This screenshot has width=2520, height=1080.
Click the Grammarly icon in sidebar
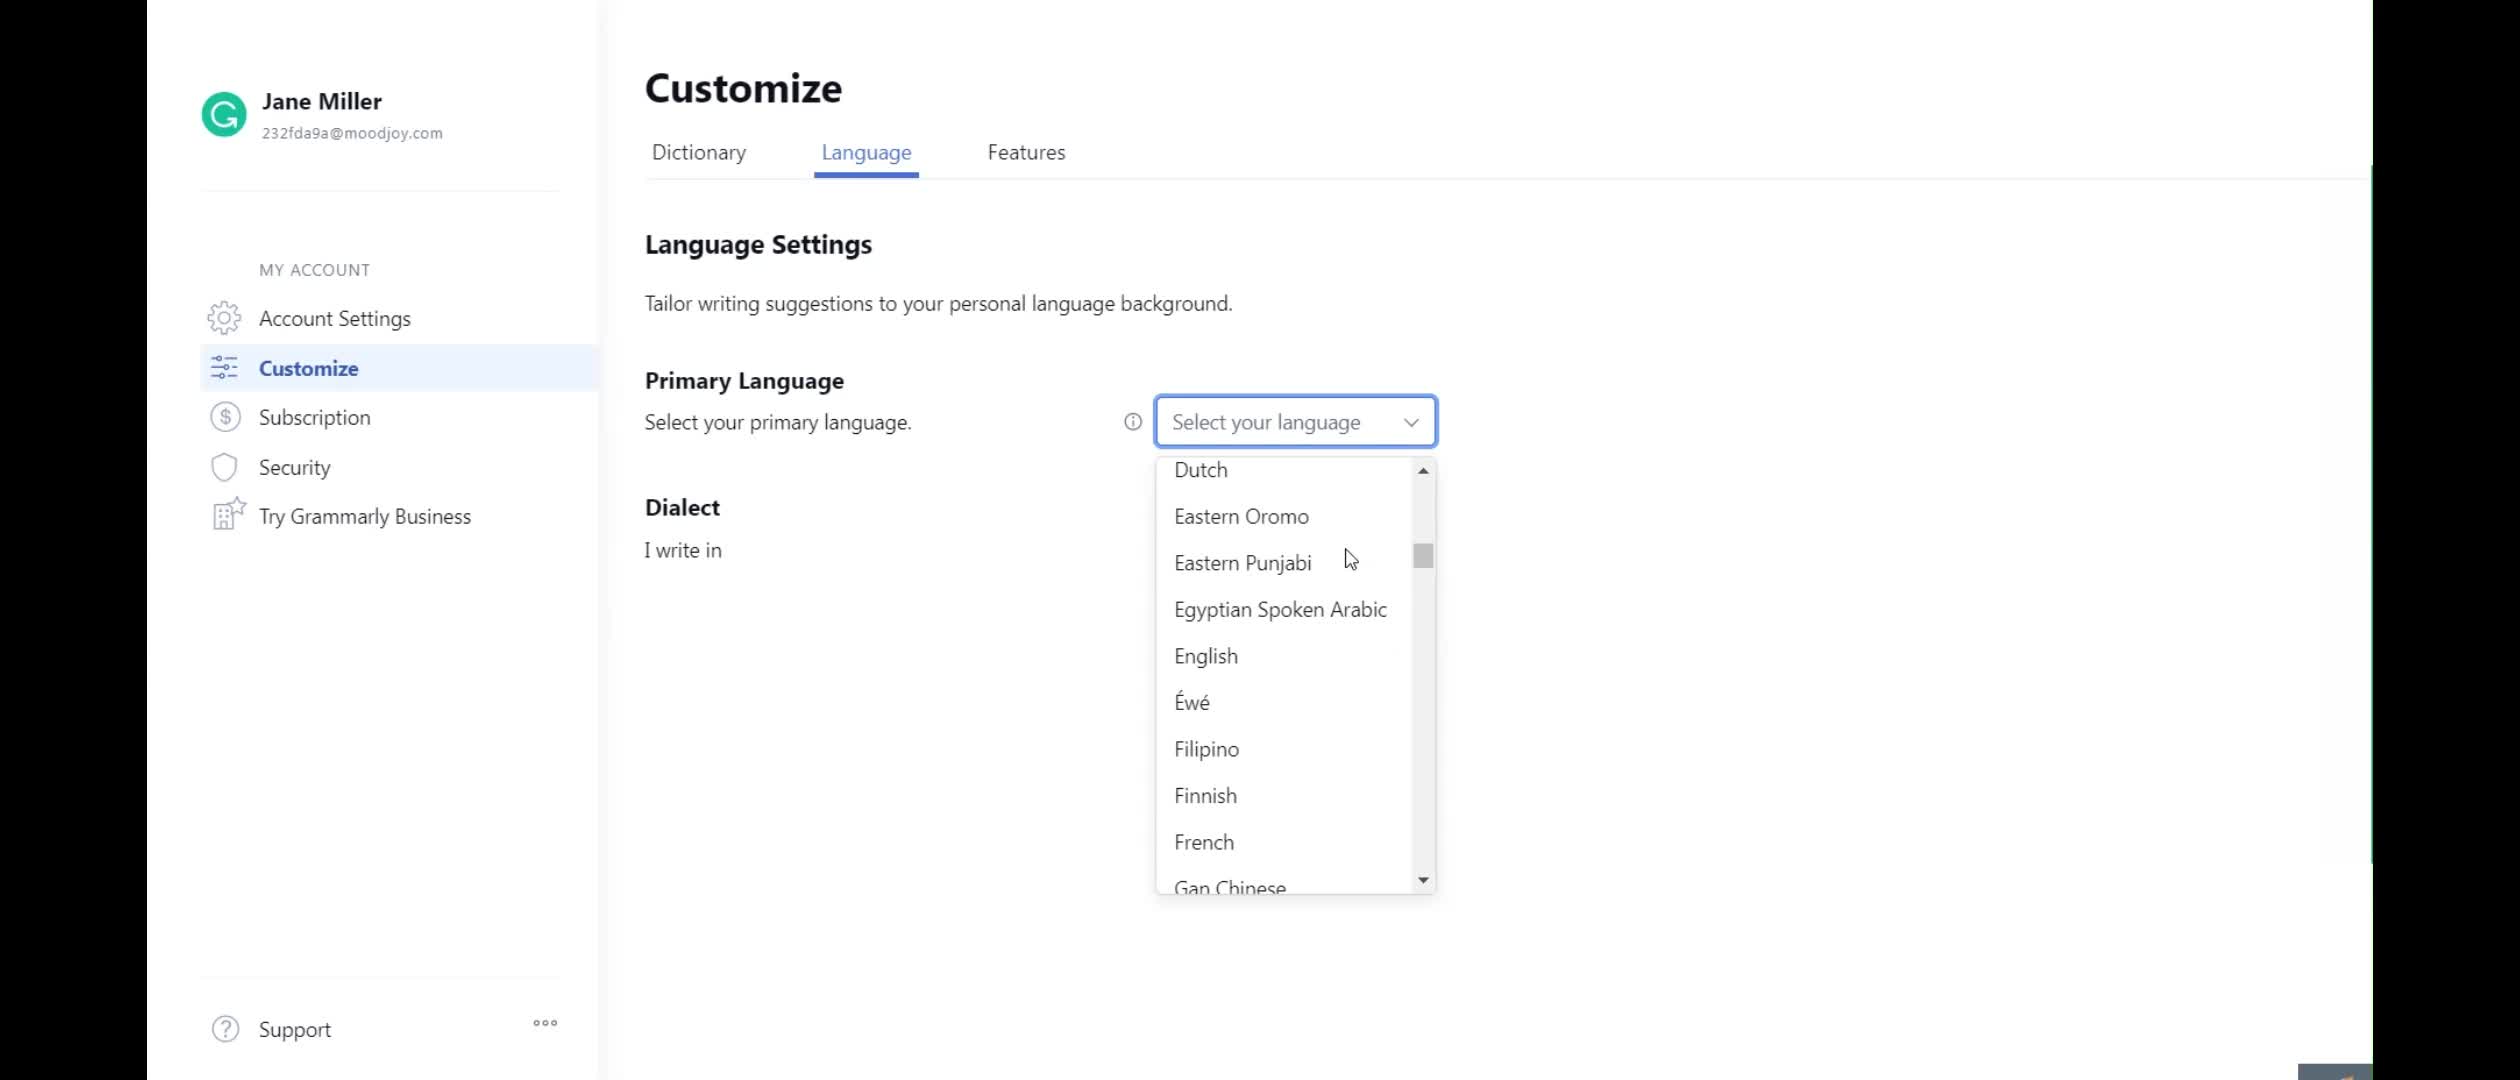[x=225, y=114]
